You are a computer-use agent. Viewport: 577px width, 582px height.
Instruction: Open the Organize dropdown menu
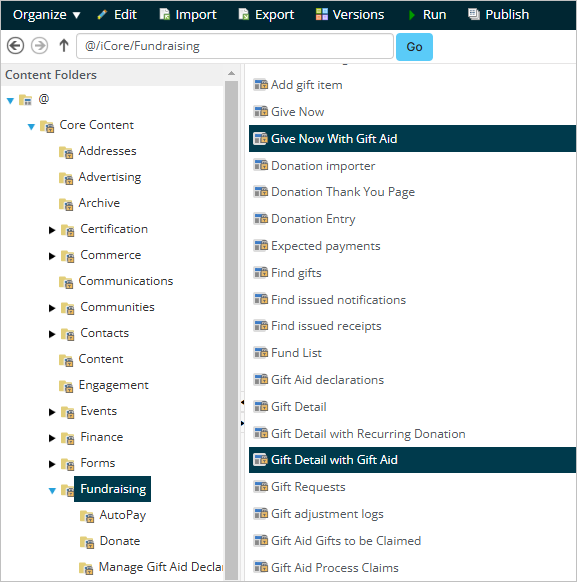tap(46, 15)
